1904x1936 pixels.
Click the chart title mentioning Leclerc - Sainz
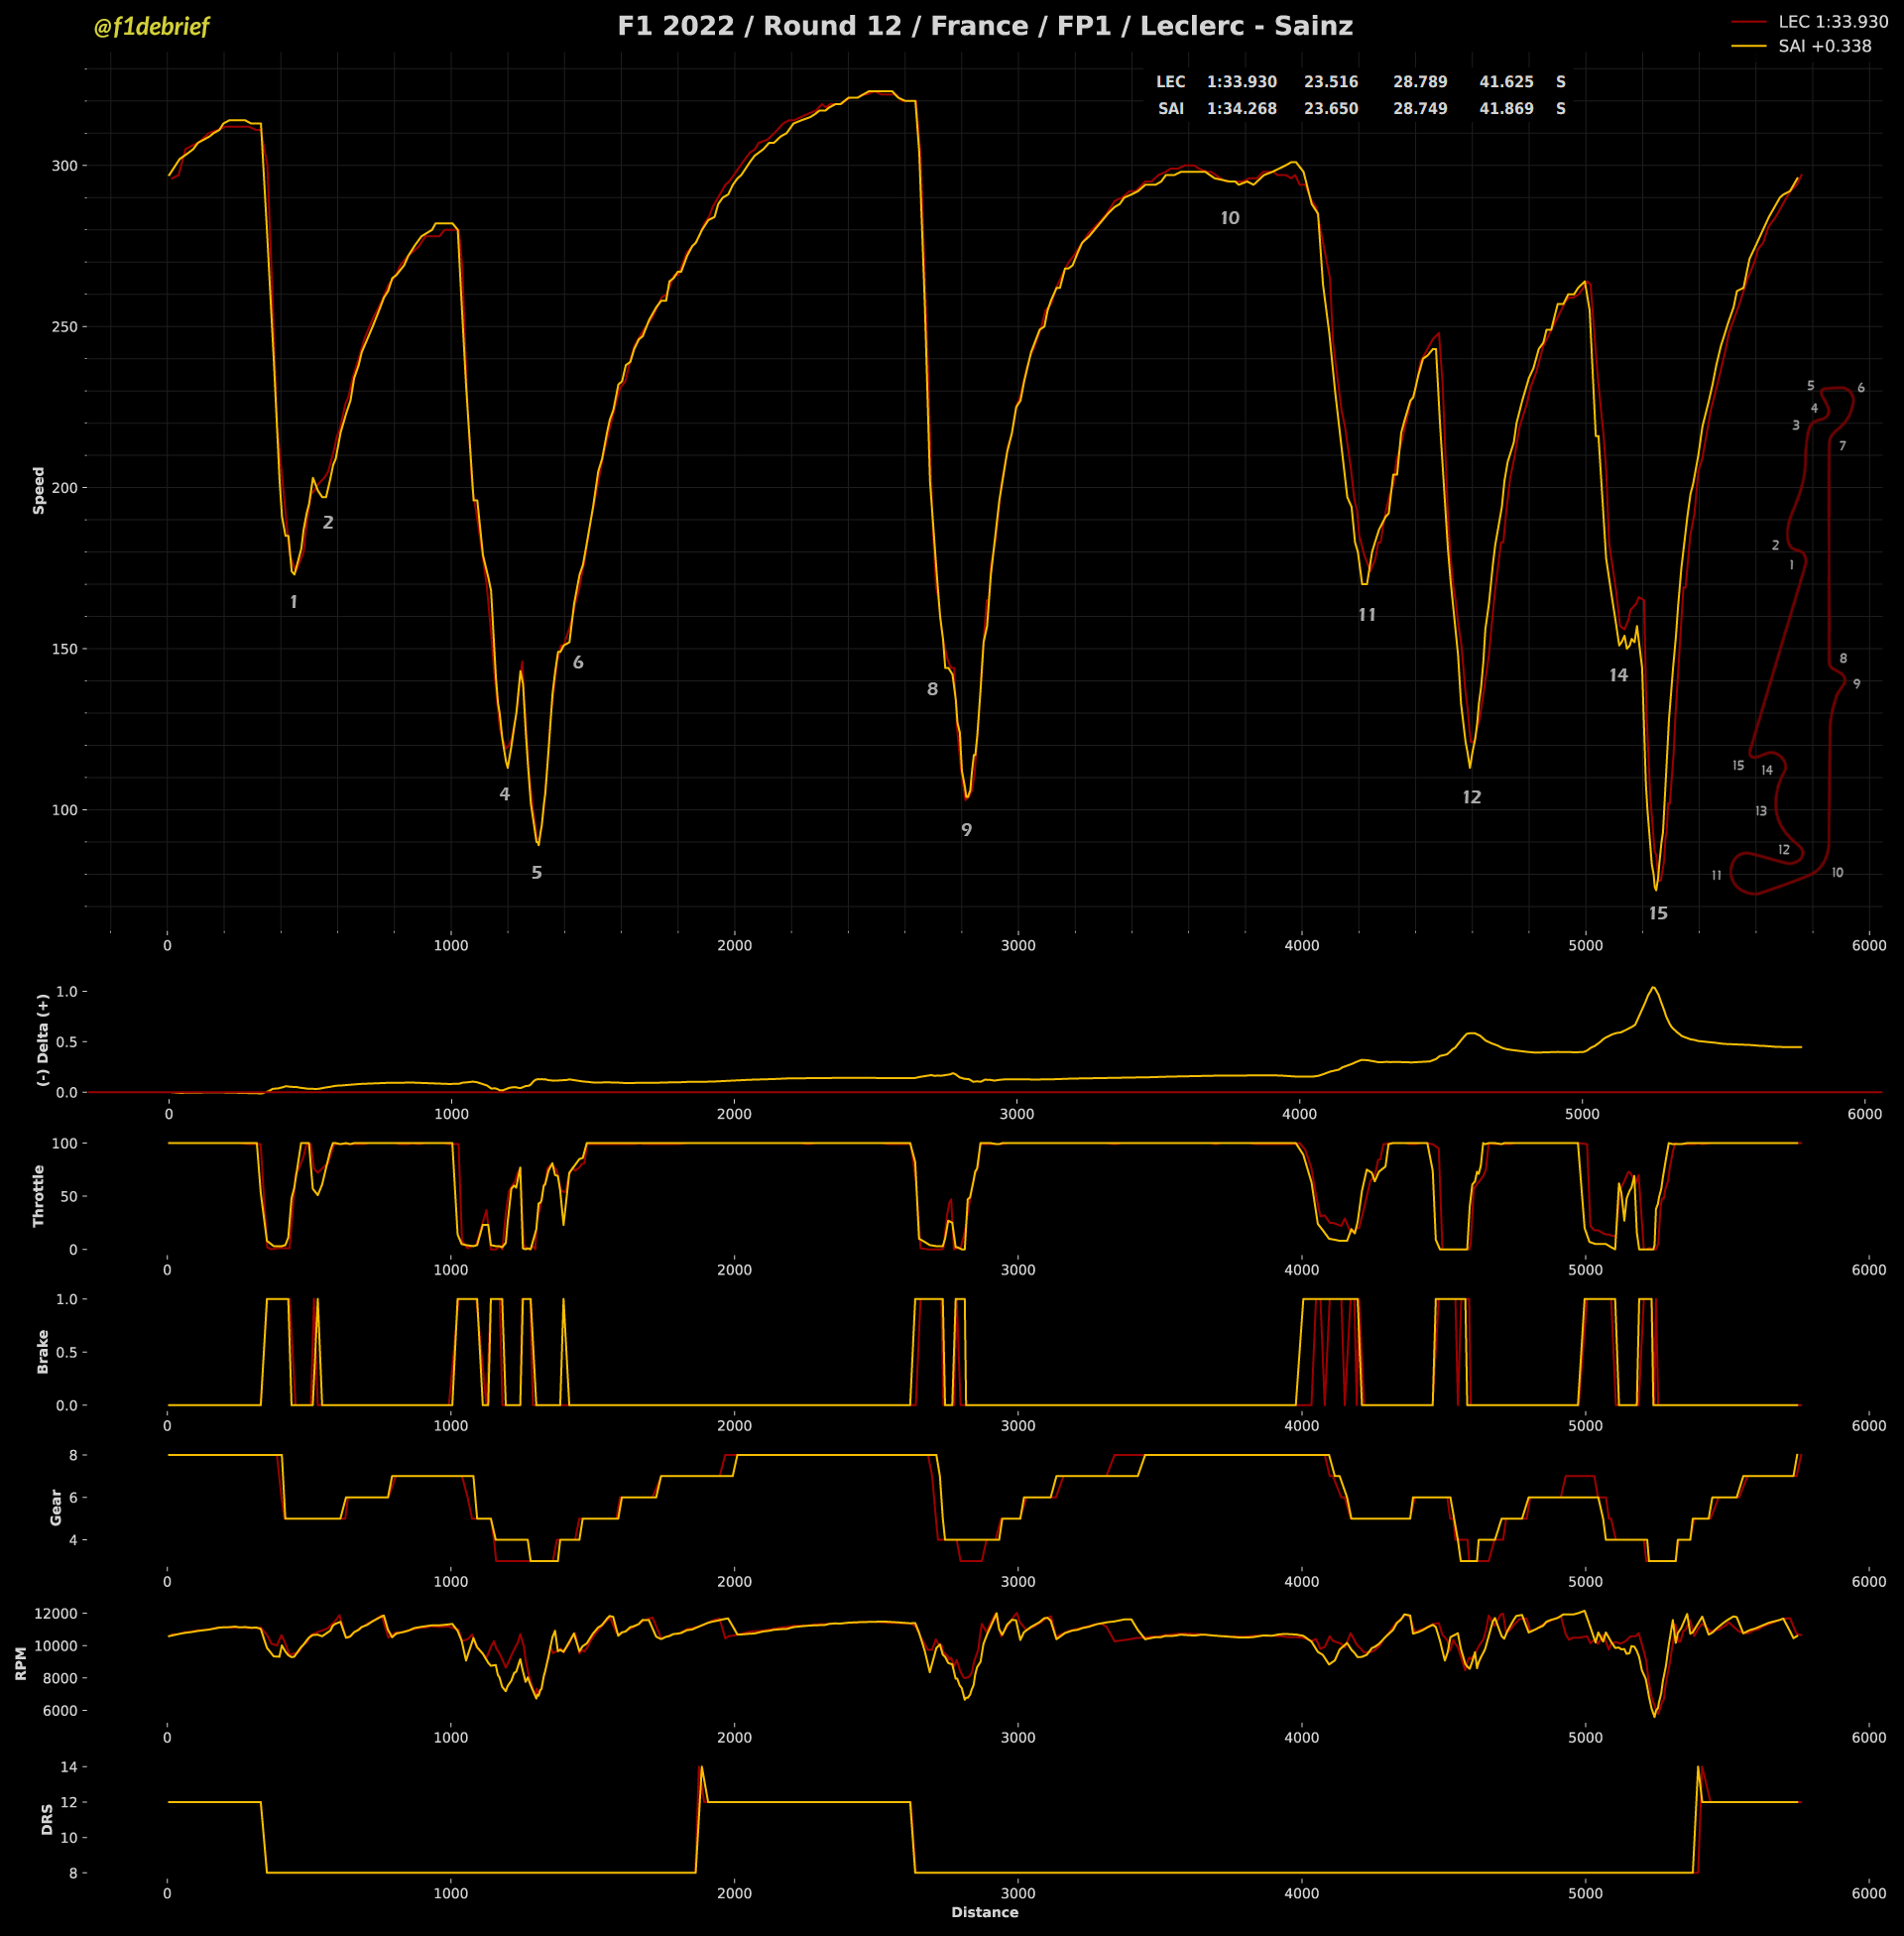pyautogui.click(x=984, y=26)
